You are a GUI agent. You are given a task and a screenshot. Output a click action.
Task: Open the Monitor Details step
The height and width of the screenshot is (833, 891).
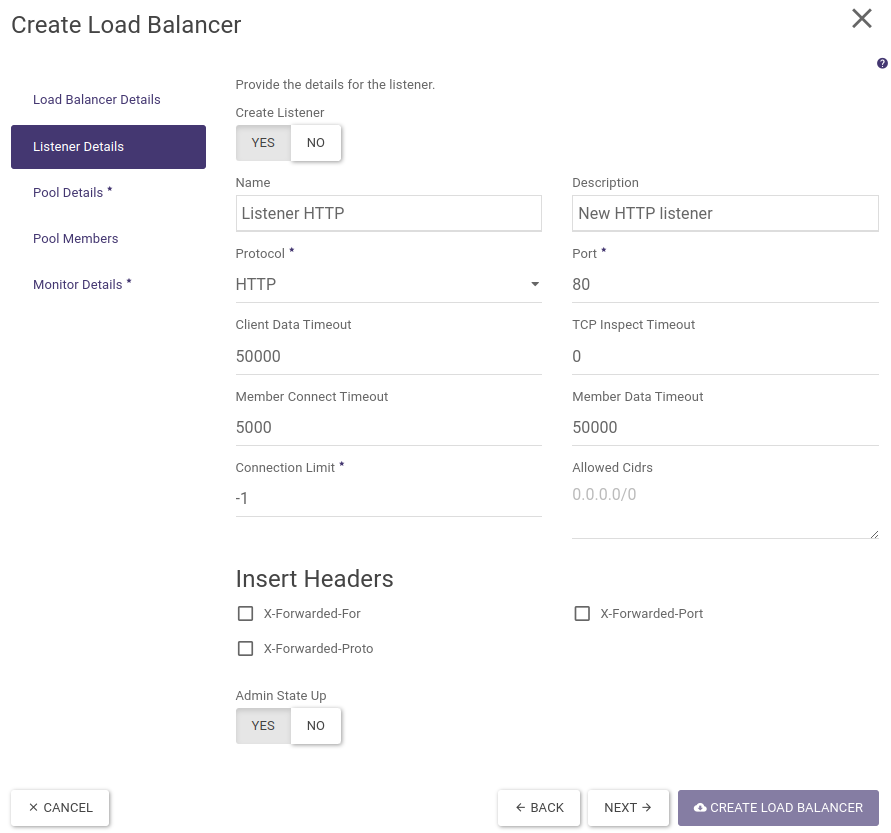point(78,285)
